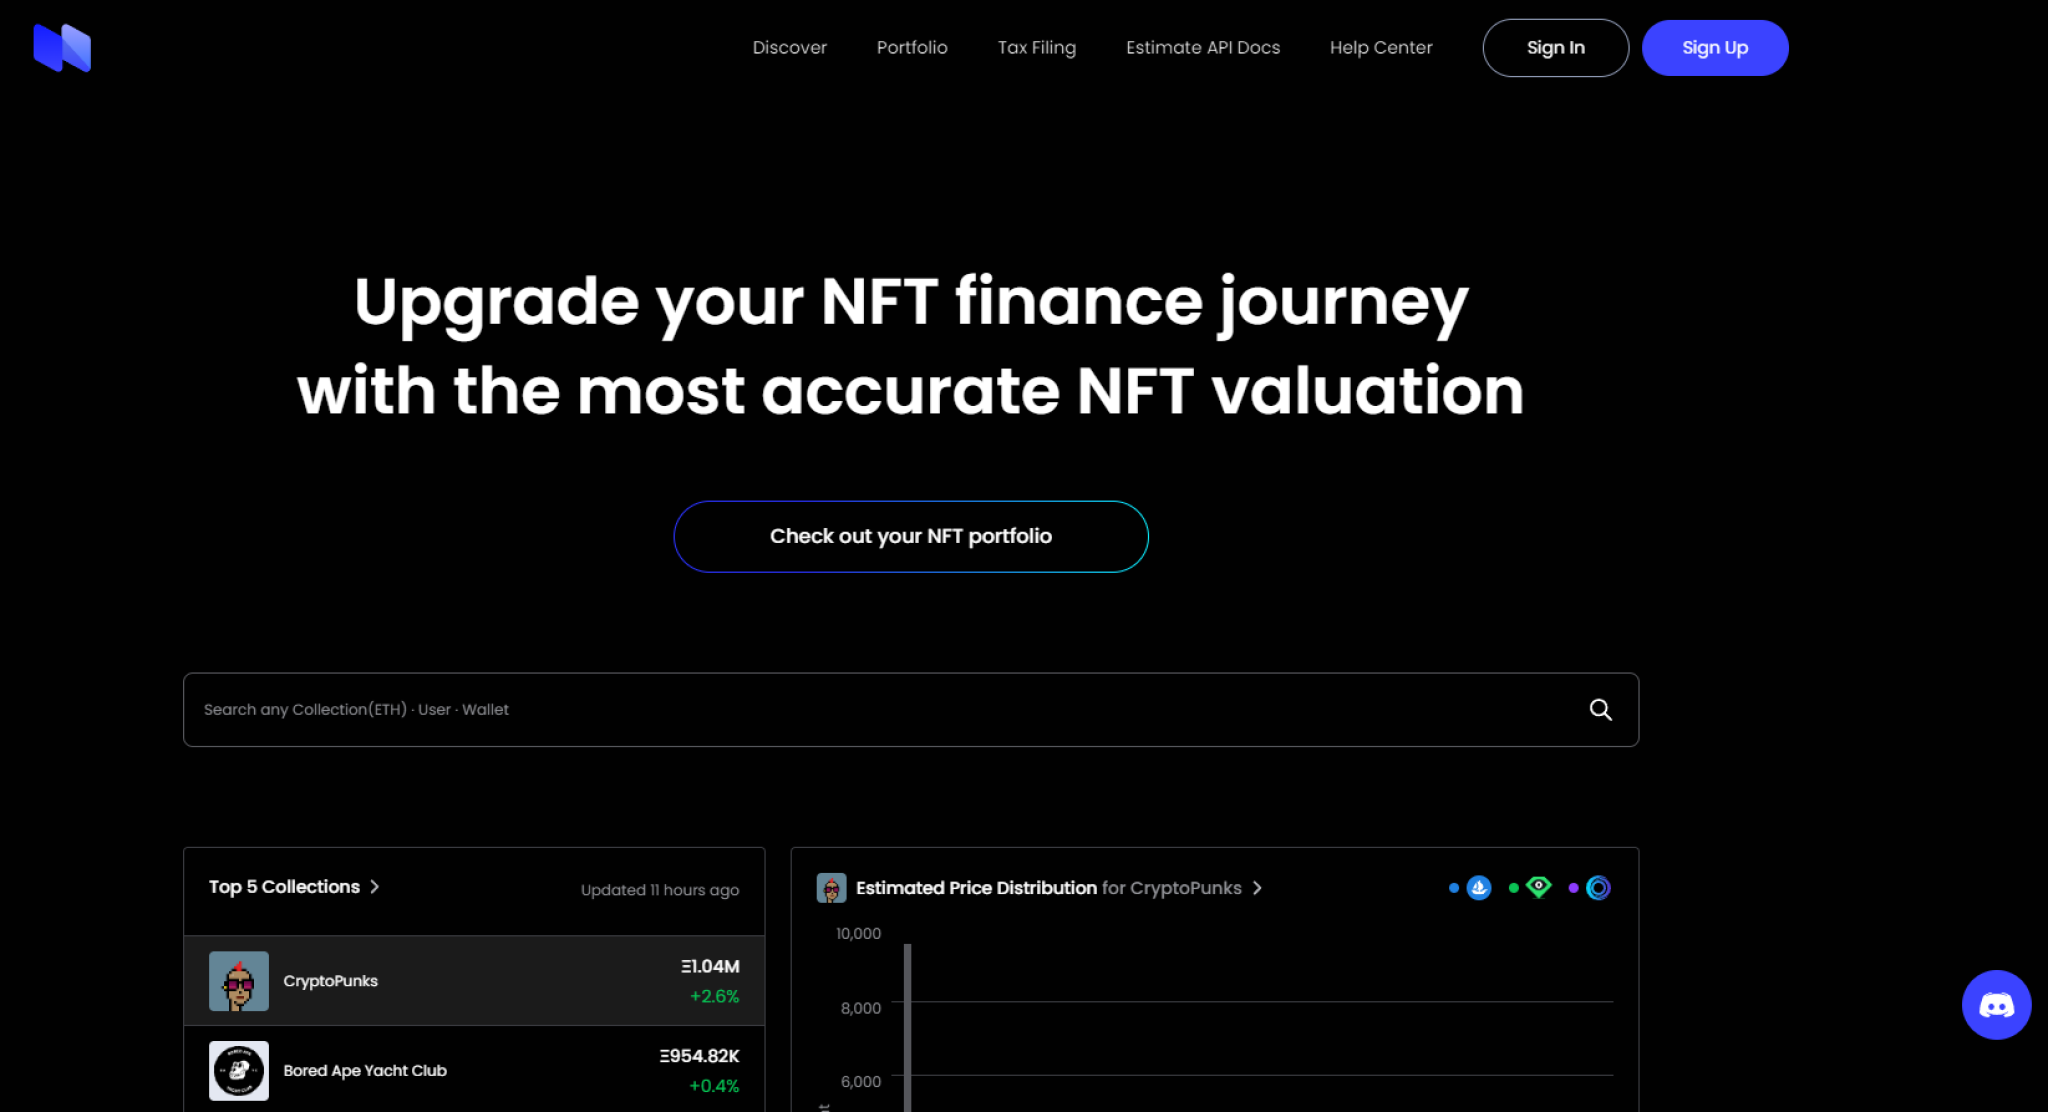This screenshot has width=2048, height=1112.
Task: Open the Discover menu item
Action: [789, 47]
